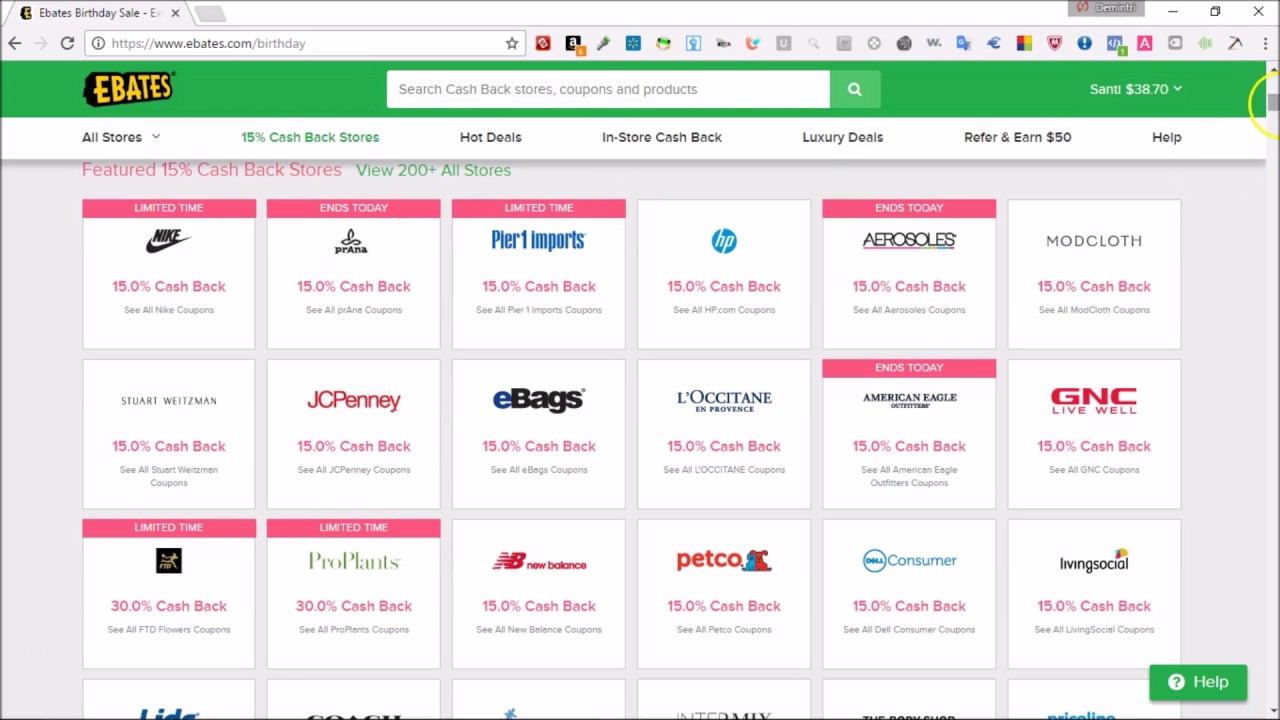Open the pink letter A extension
The image size is (1280, 720).
coord(1145,43)
